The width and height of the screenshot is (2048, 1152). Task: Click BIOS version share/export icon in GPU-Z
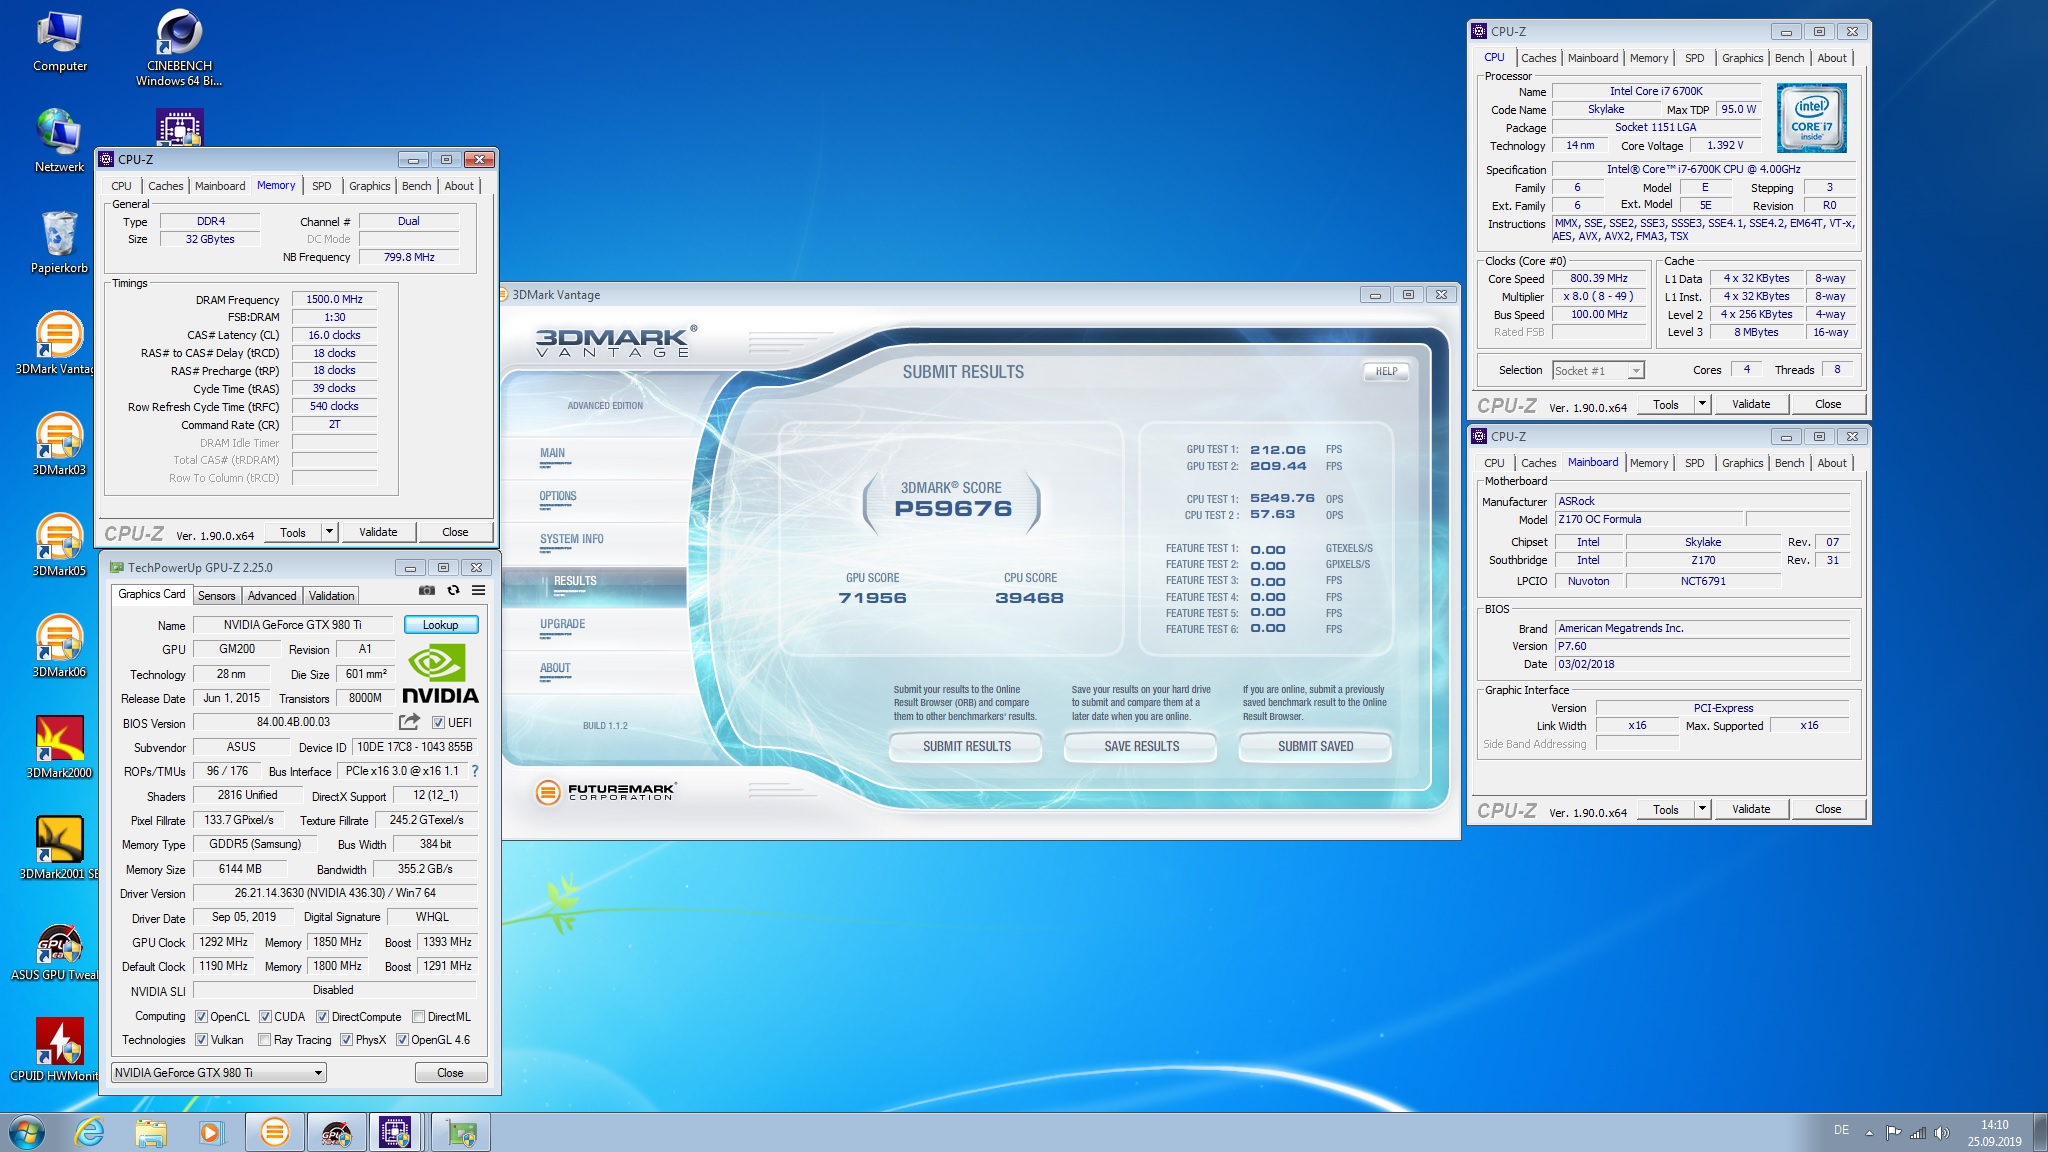coord(409,722)
